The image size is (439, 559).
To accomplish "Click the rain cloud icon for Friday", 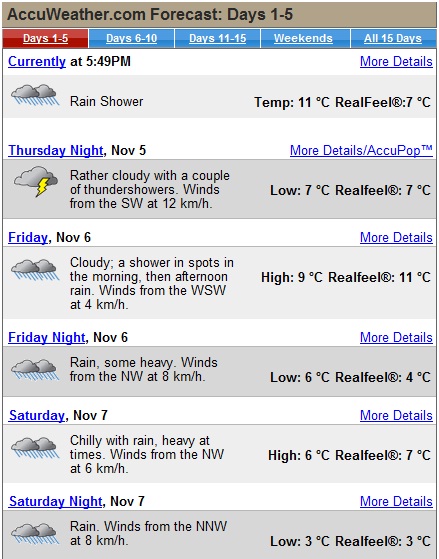I will (35, 270).
